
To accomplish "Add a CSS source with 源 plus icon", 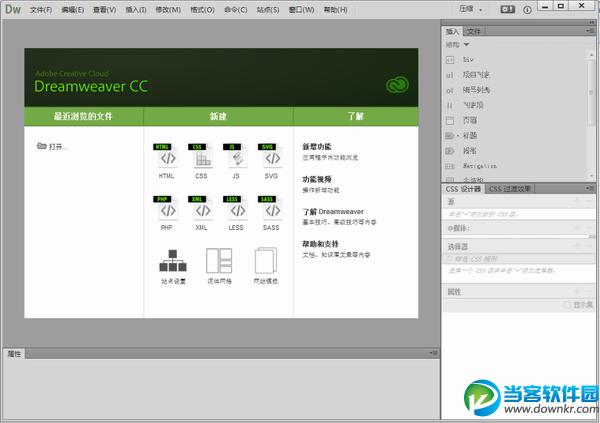I will [577, 201].
